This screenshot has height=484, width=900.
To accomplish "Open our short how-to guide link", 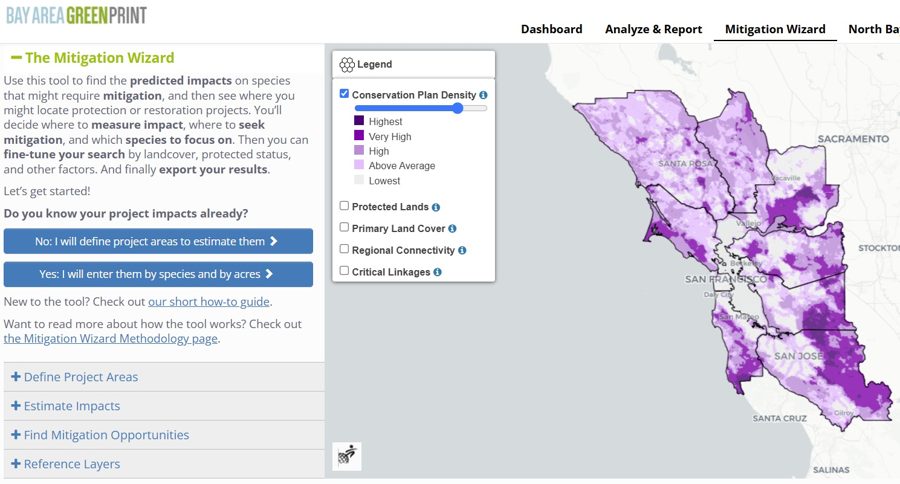I will 209,302.
